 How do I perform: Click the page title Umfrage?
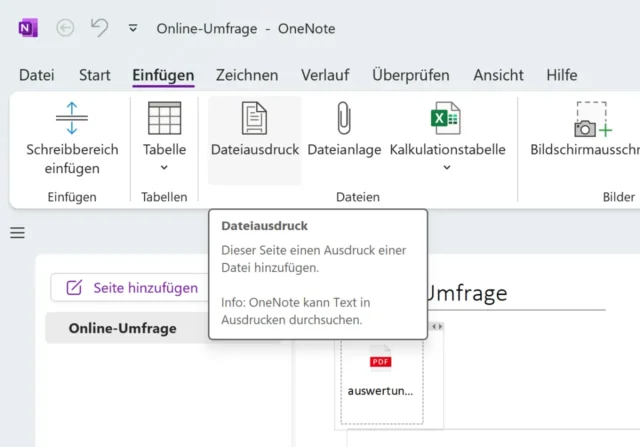tap(467, 293)
